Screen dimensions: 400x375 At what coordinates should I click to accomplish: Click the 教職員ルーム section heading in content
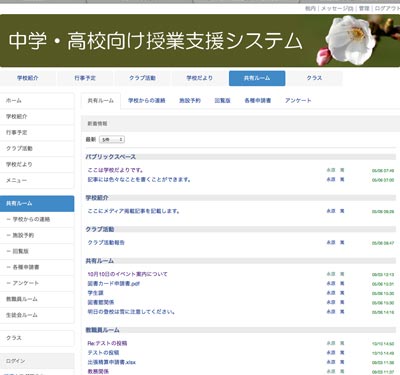coord(103,330)
